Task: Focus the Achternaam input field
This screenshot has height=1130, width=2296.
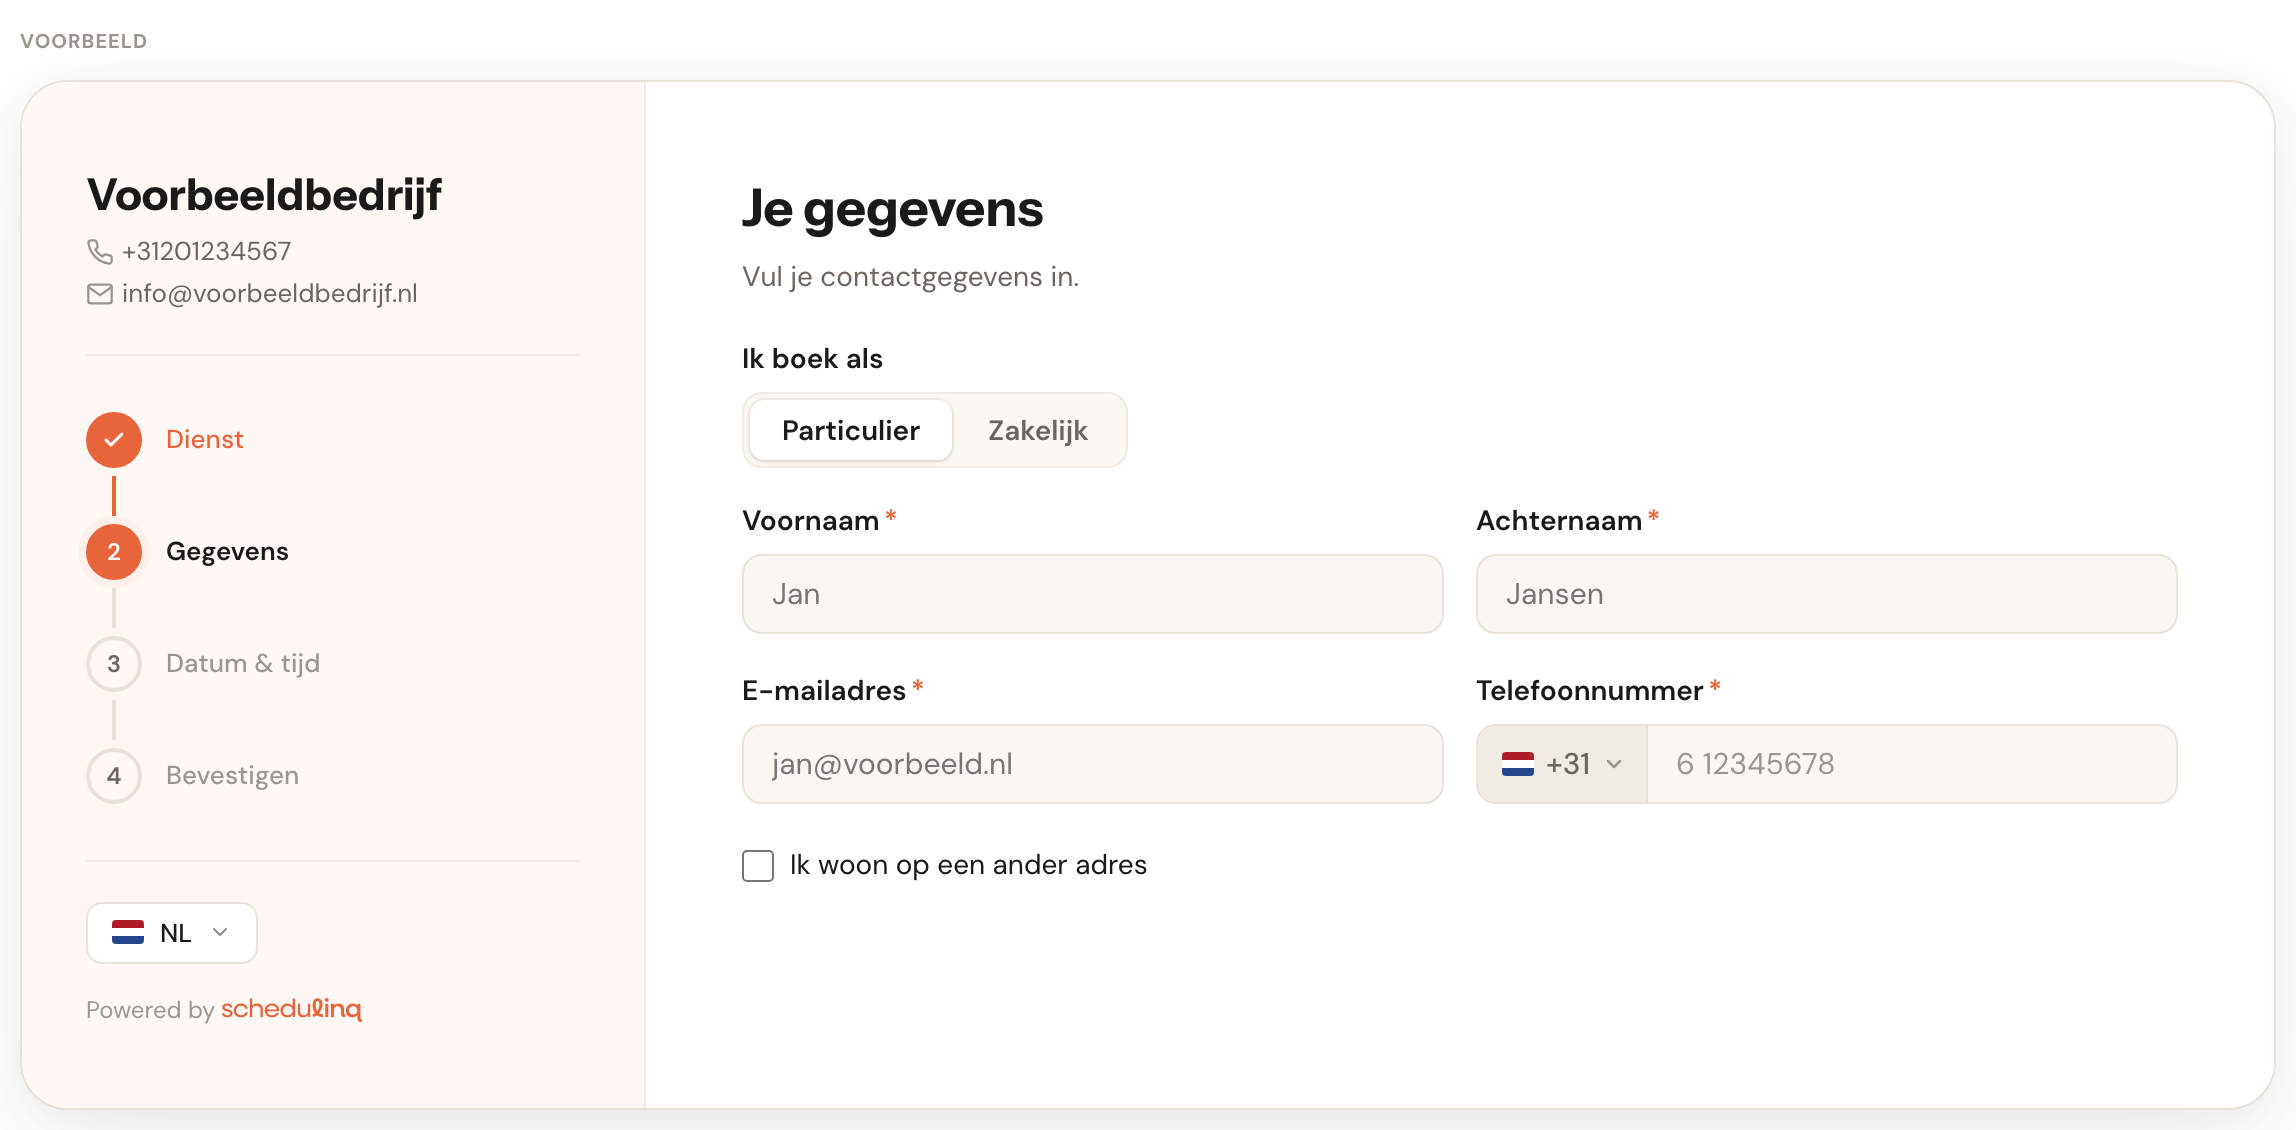Action: pyautogui.click(x=1827, y=594)
